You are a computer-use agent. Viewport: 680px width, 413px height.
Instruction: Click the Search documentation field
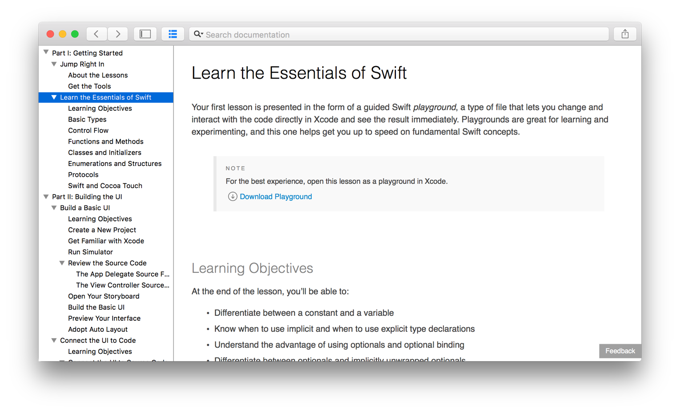399,34
